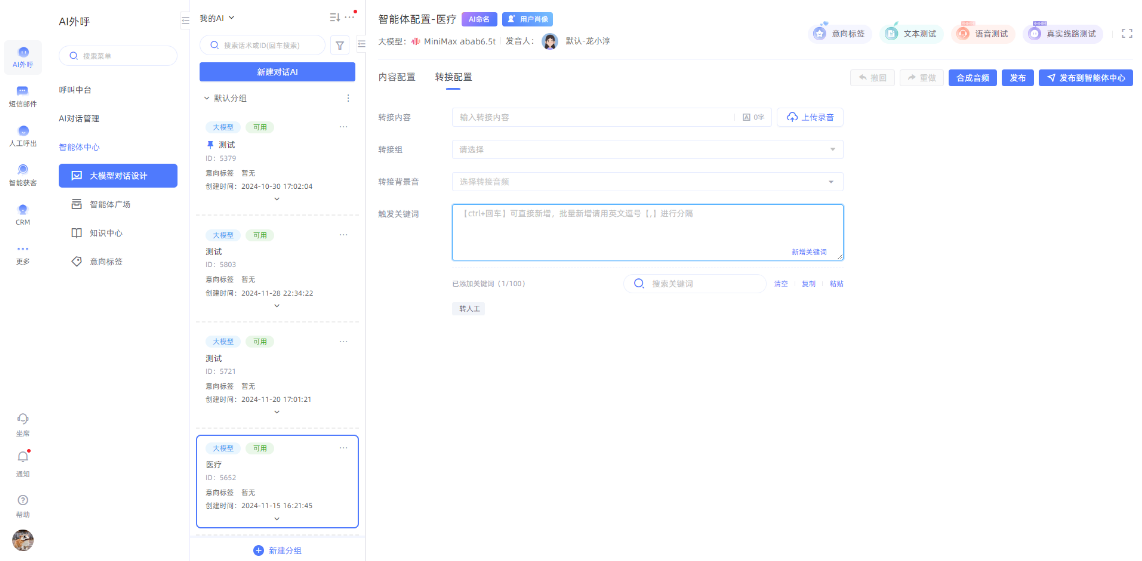Click the 上传录音 upload button

[810, 117]
